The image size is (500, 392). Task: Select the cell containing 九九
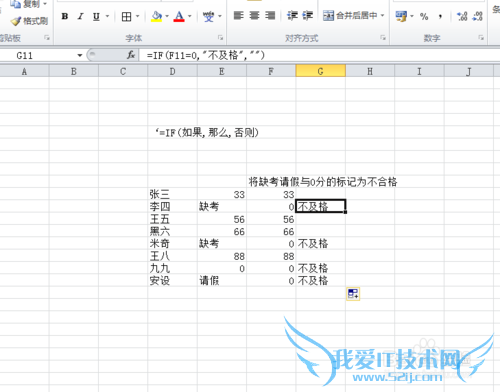(x=172, y=268)
